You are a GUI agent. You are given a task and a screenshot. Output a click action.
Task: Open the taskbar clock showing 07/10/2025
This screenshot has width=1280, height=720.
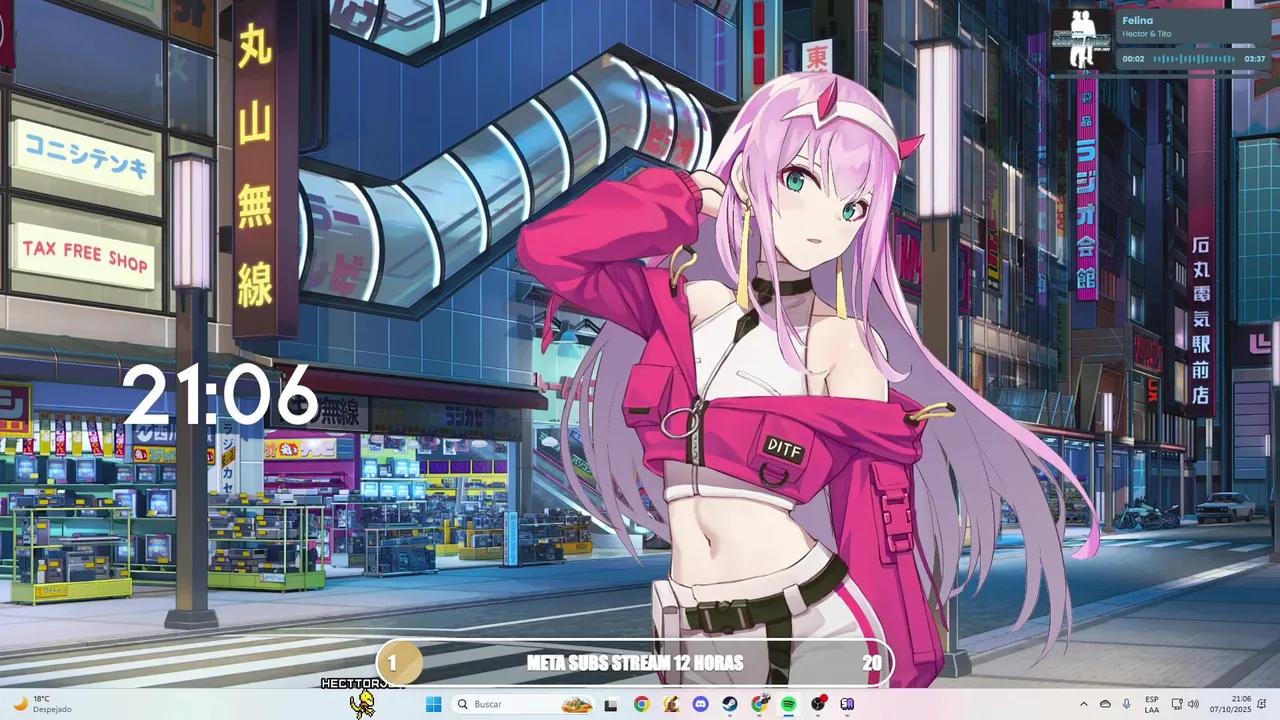pos(1230,704)
